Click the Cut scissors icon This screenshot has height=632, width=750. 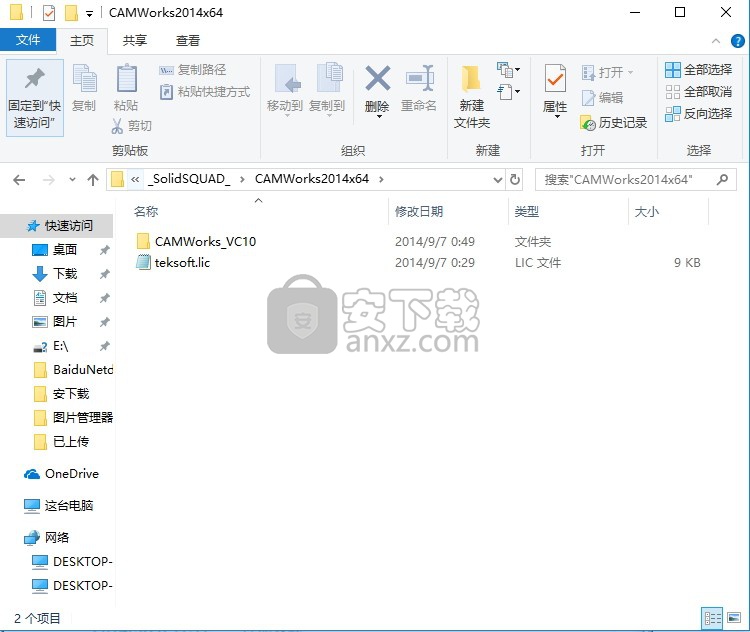117,126
